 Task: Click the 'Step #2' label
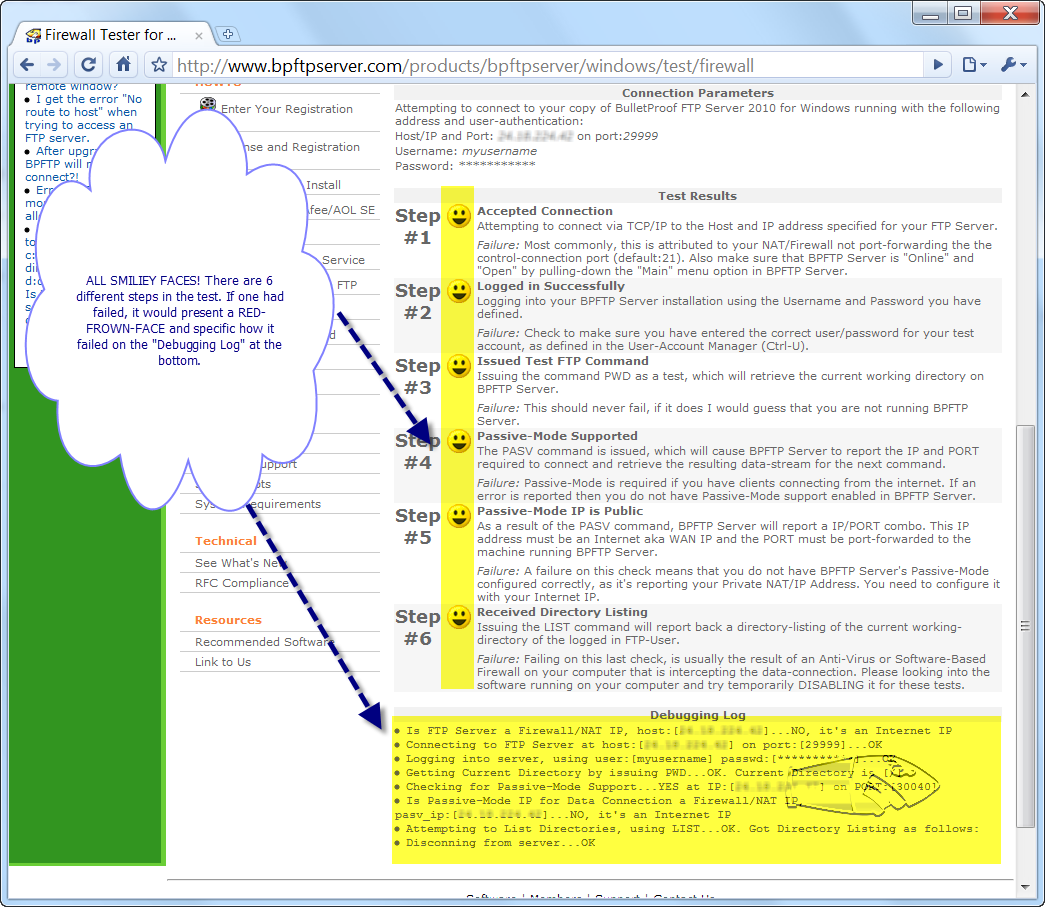417,302
